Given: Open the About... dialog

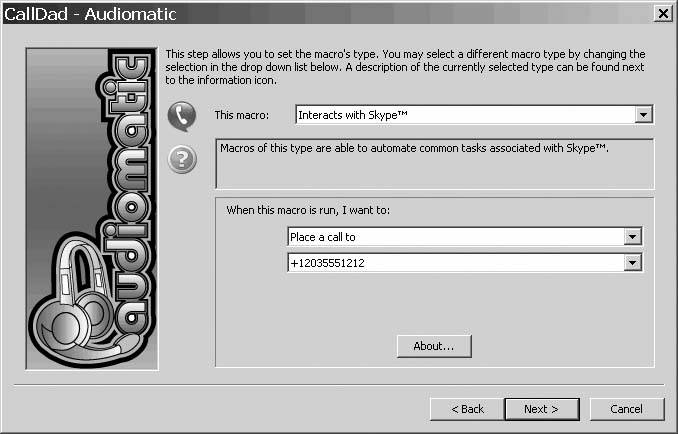Looking at the screenshot, I should click(x=434, y=346).
